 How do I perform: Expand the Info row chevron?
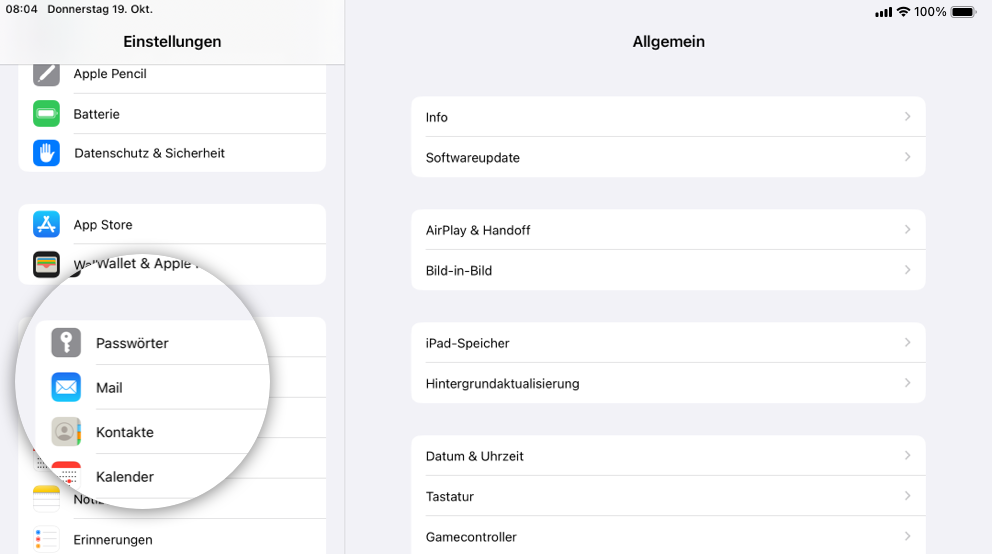click(x=907, y=116)
